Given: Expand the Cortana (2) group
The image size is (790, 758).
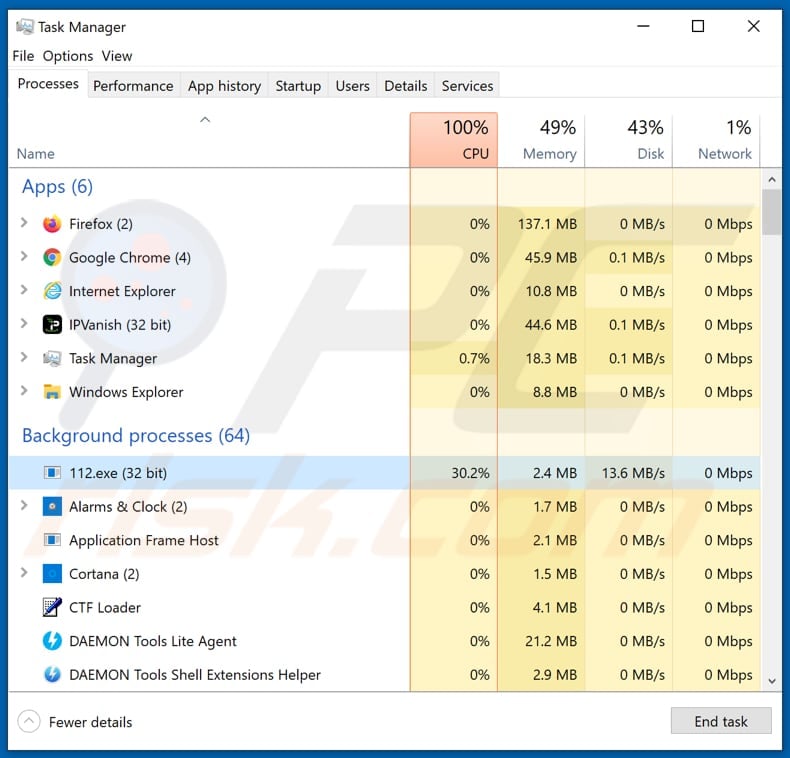Looking at the screenshot, I should tap(23, 572).
